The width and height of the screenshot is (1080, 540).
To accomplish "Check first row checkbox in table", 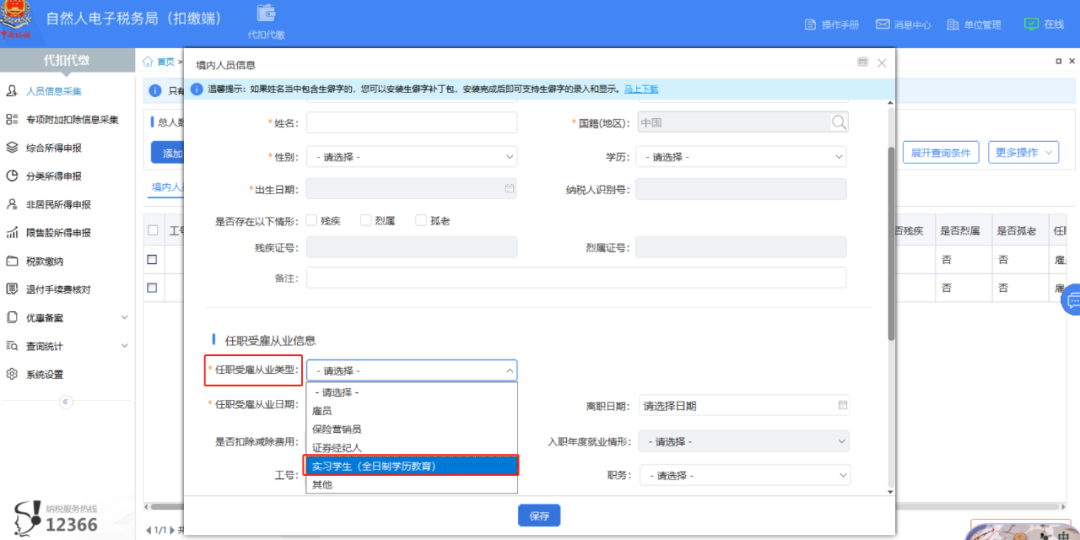I will [153, 260].
